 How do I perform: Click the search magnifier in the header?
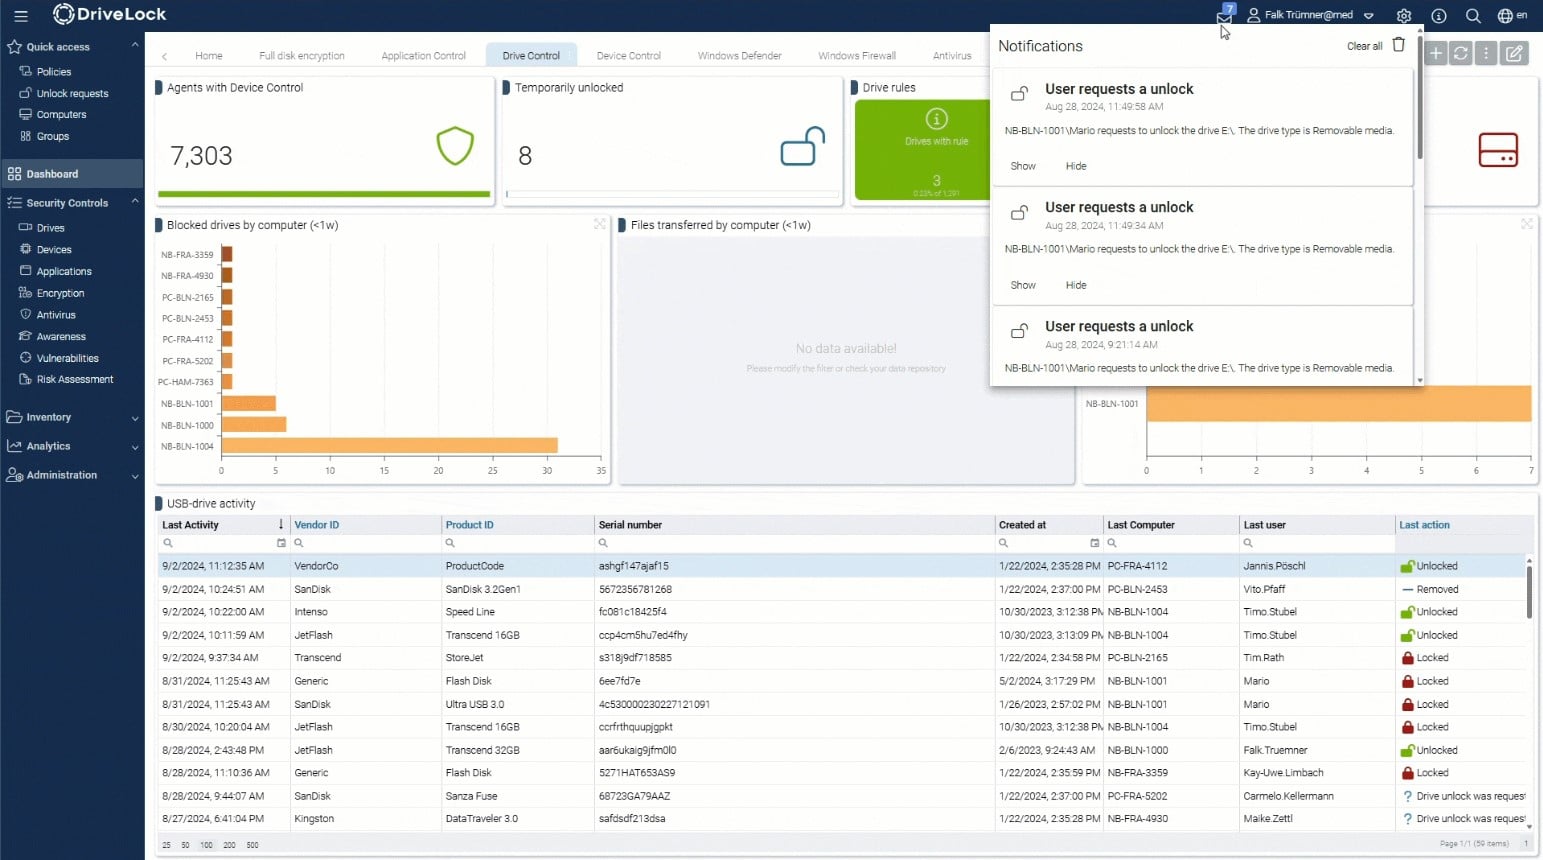click(1473, 16)
